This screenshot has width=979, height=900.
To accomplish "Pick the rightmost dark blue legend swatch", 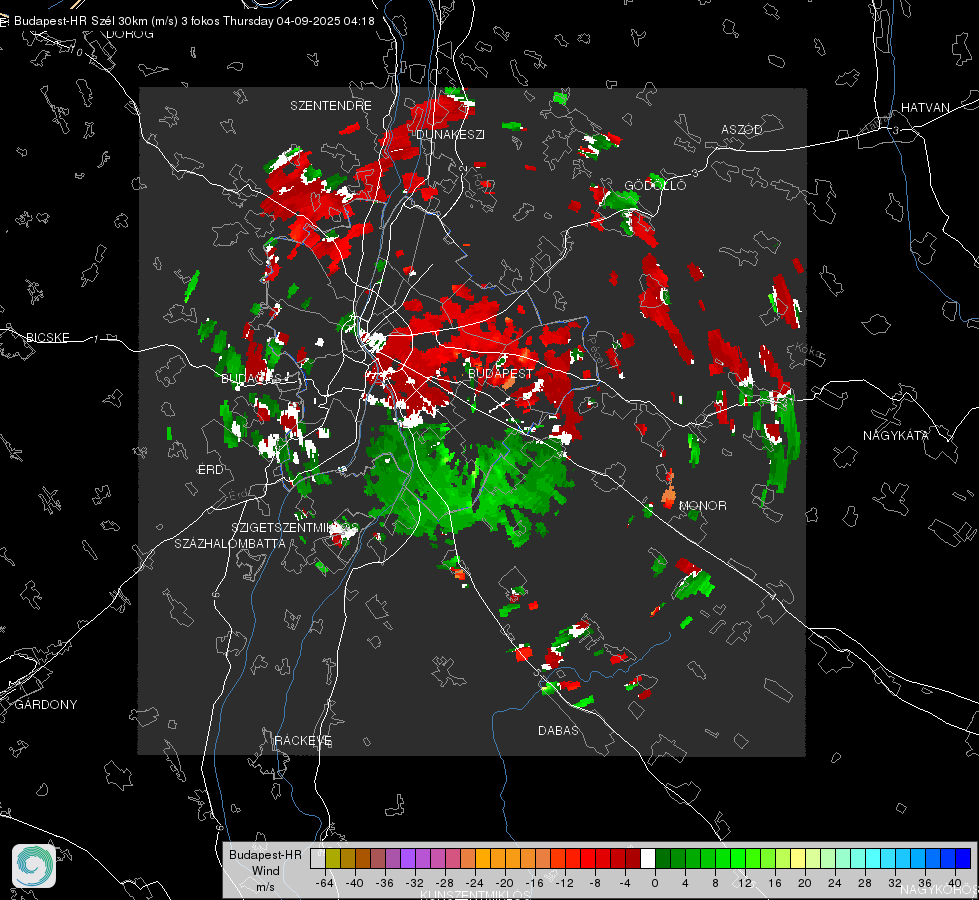I will pyautogui.click(x=963, y=859).
